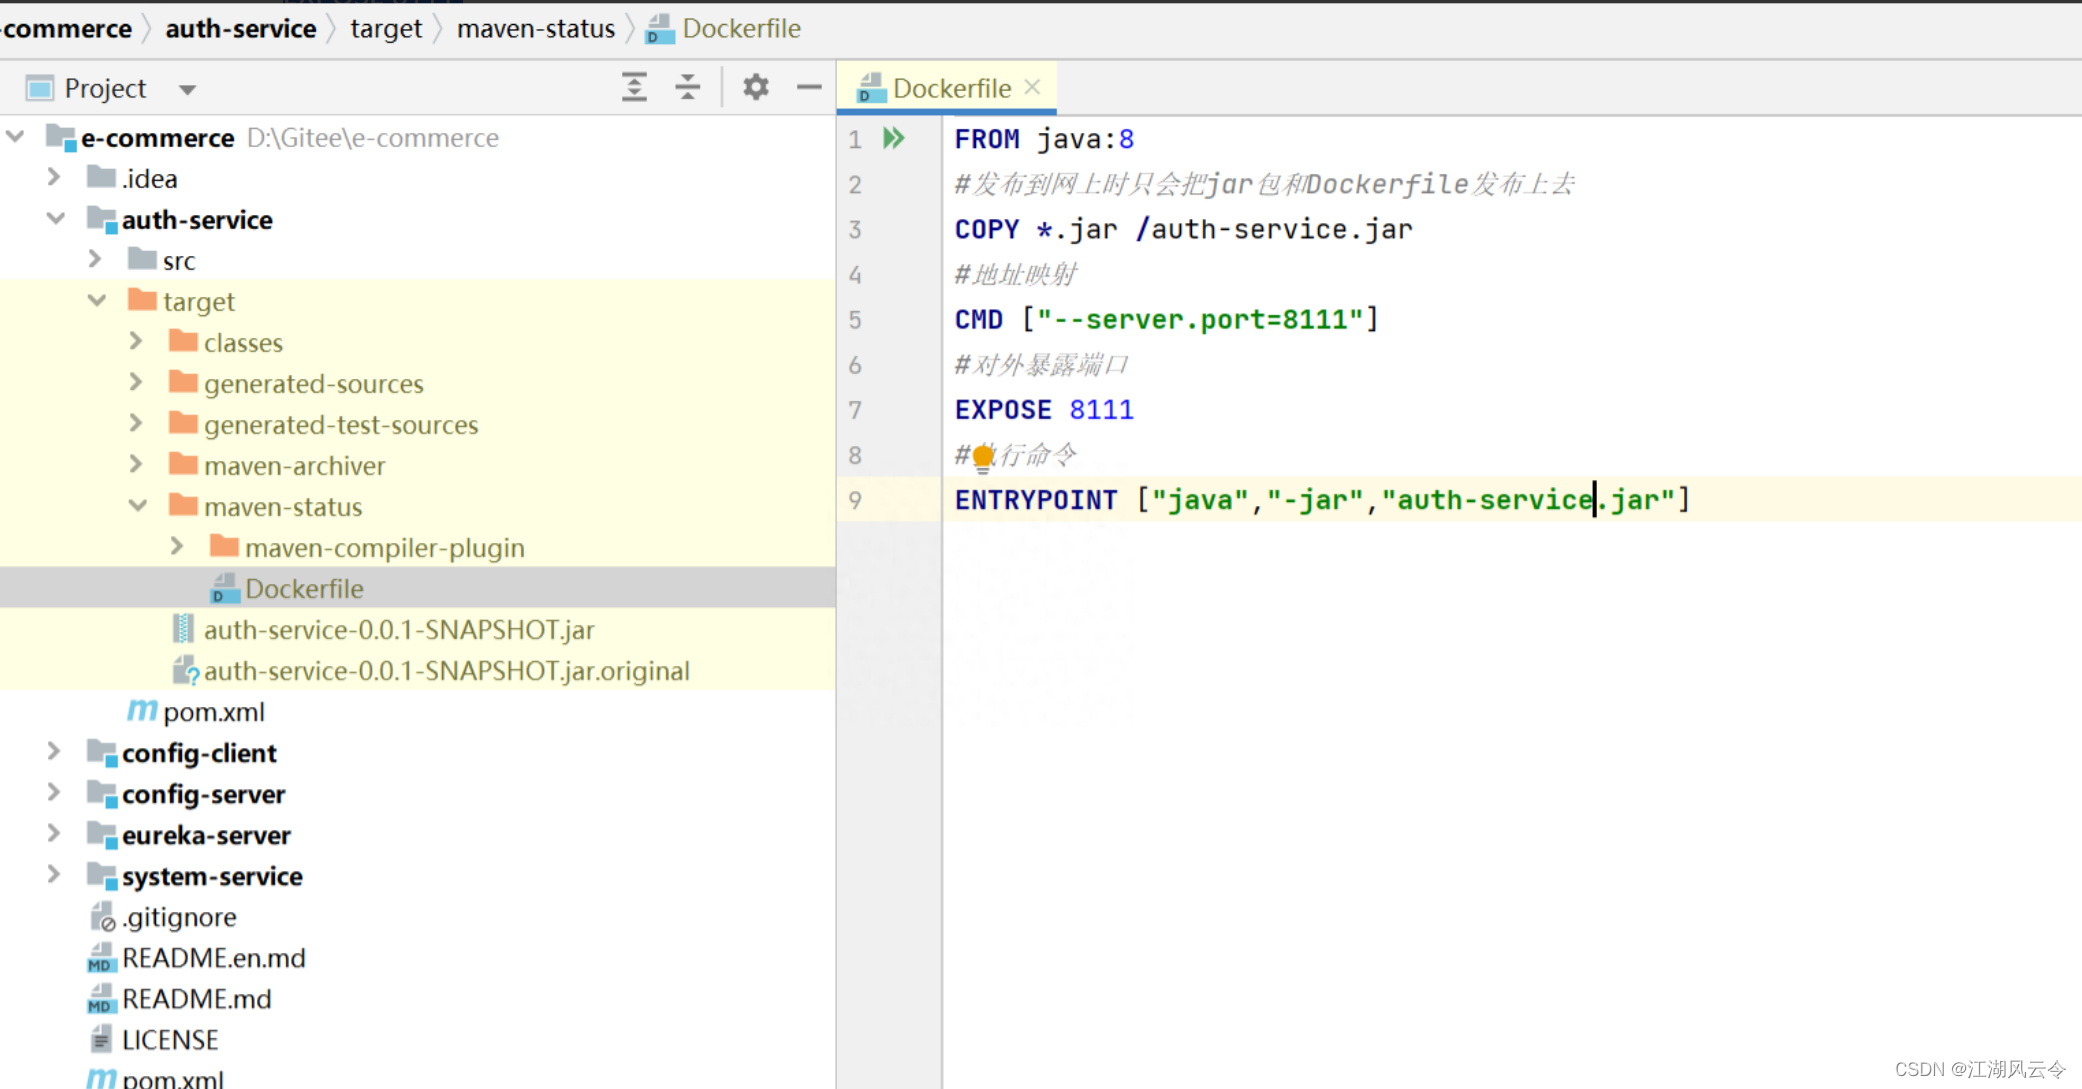Switch to the Dockerfile editor tab
The height and width of the screenshot is (1089, 2082).
tap(950, 88)
